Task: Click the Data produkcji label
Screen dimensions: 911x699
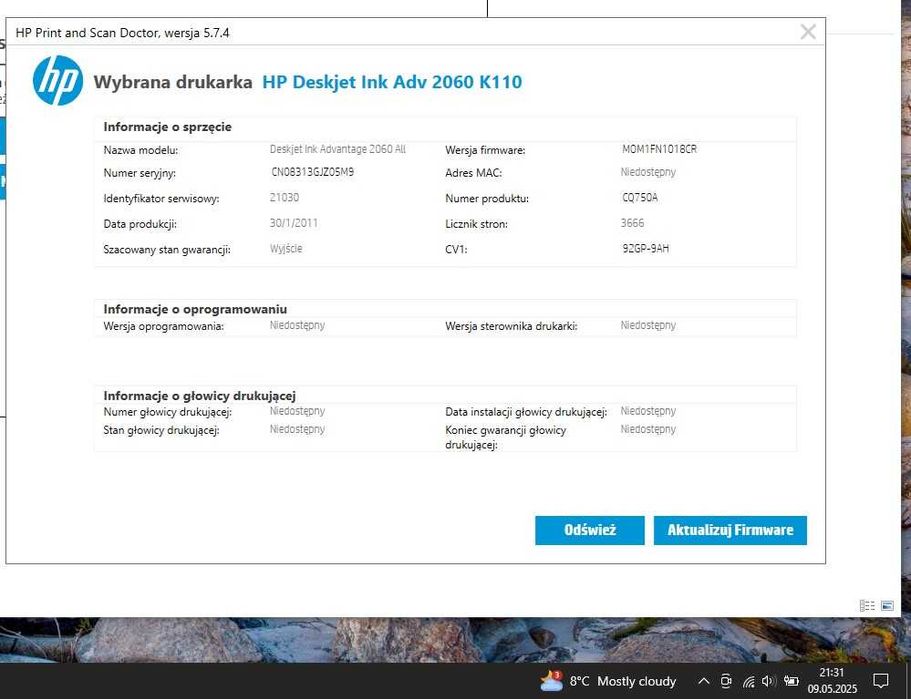Action: tap(140, 224)
